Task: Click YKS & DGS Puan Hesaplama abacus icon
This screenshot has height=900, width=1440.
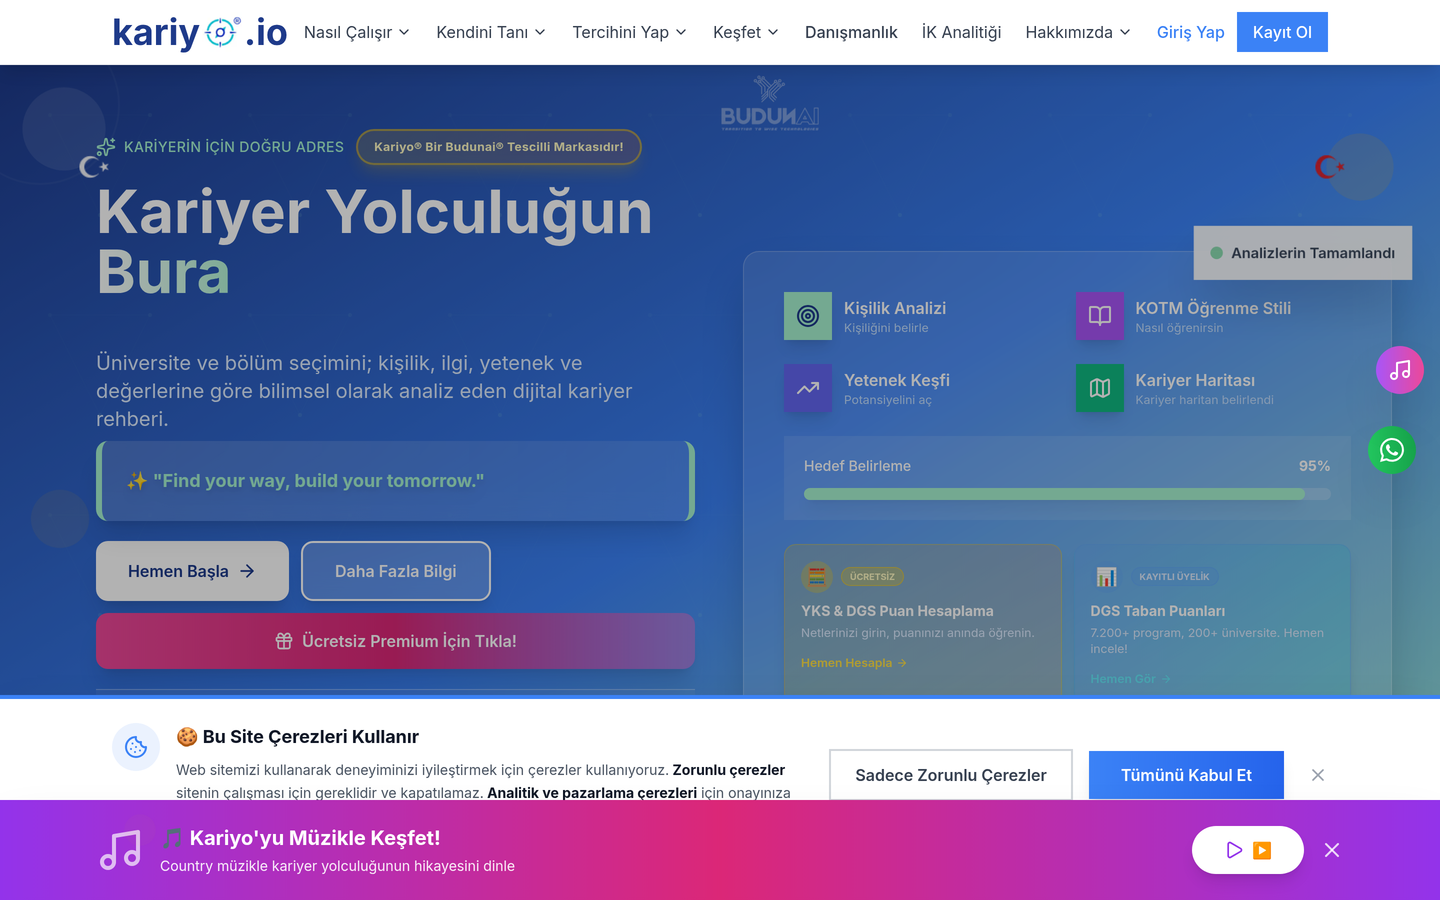Action: [x=817, y=576]
